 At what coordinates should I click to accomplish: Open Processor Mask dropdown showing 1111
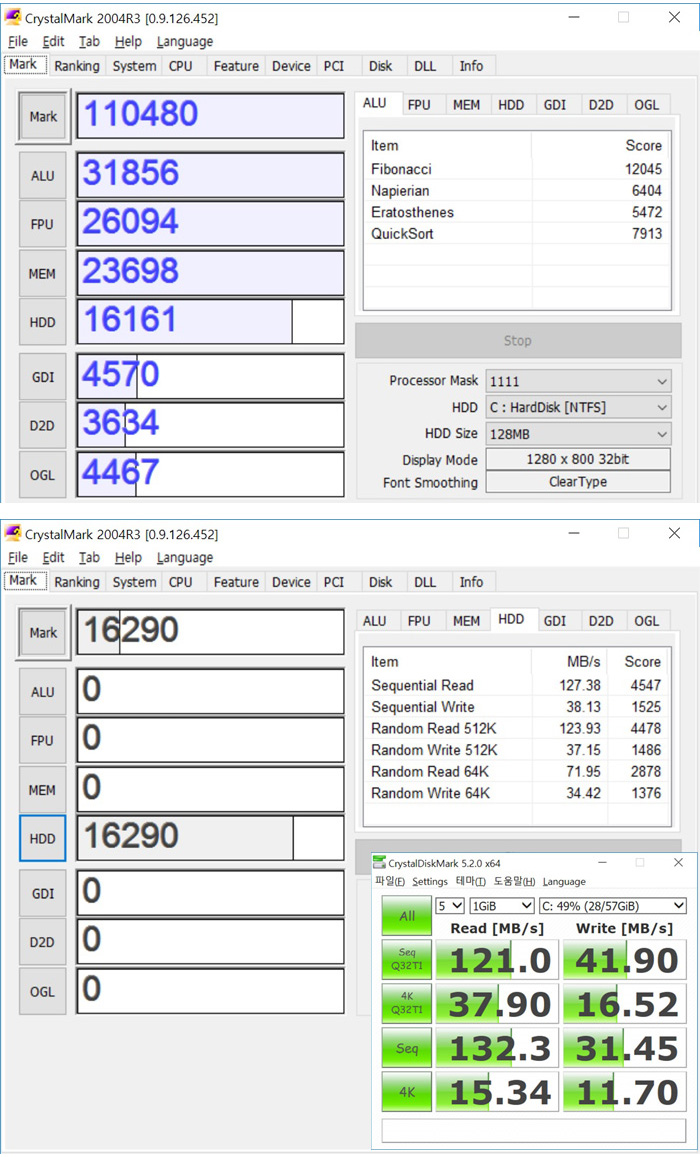click(578, 381)
